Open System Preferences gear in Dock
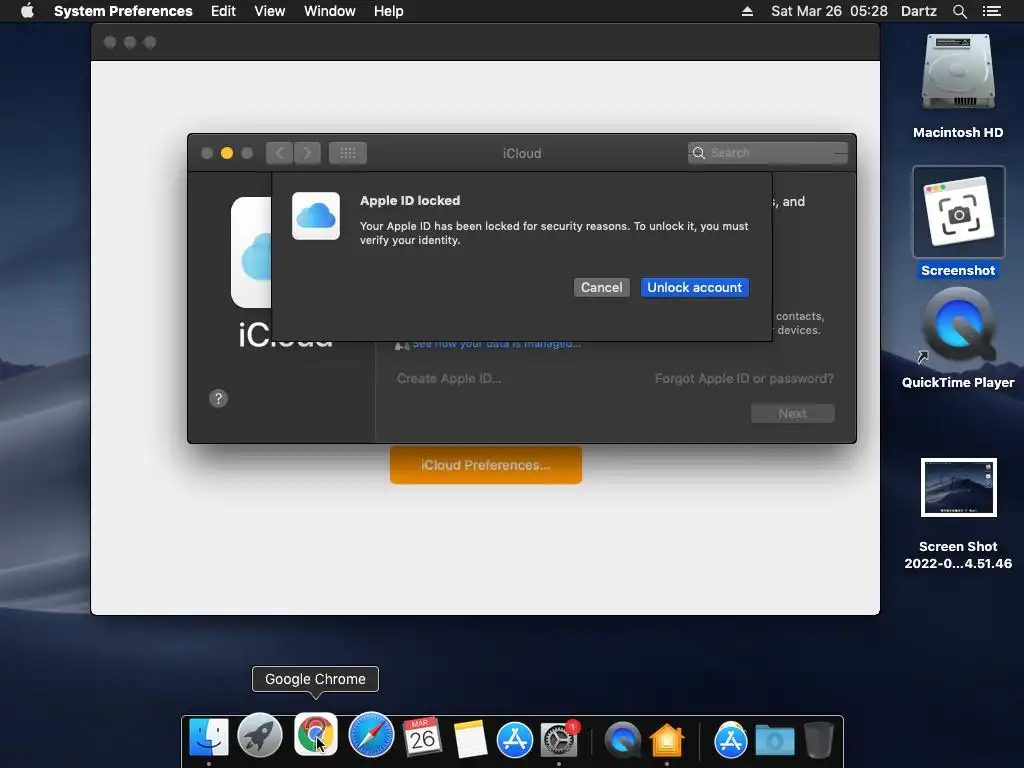Image resolution: width=1024 pixels, height=768 pixels. coord(559,739)
